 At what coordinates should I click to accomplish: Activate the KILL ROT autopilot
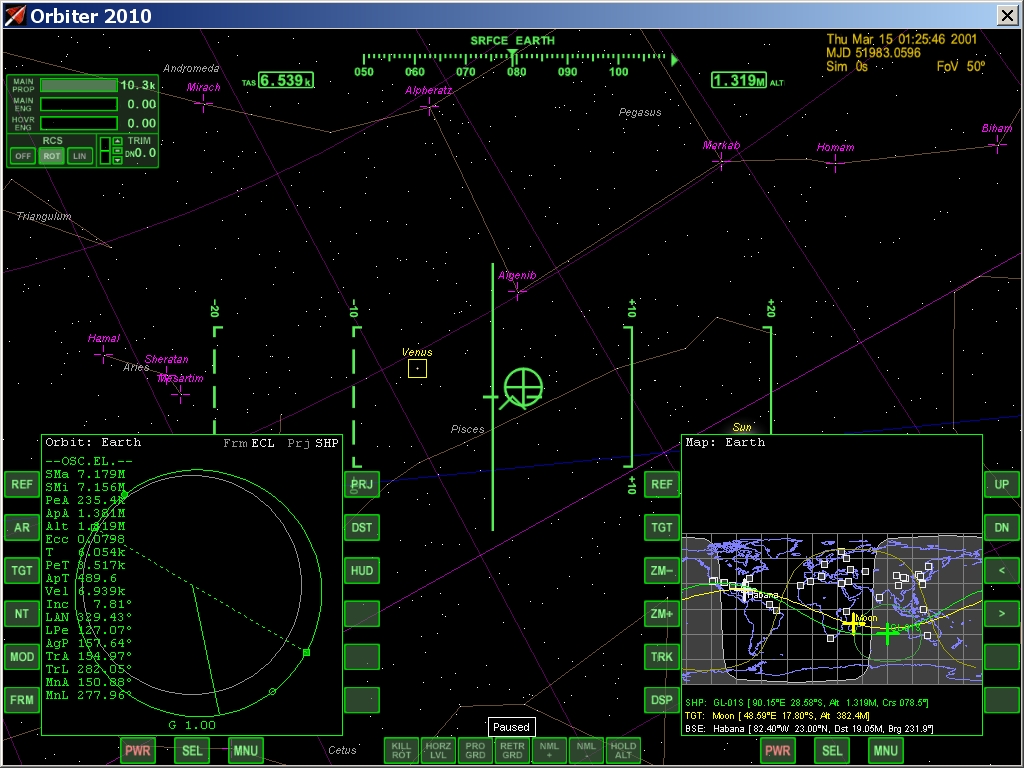click(401, 750)
